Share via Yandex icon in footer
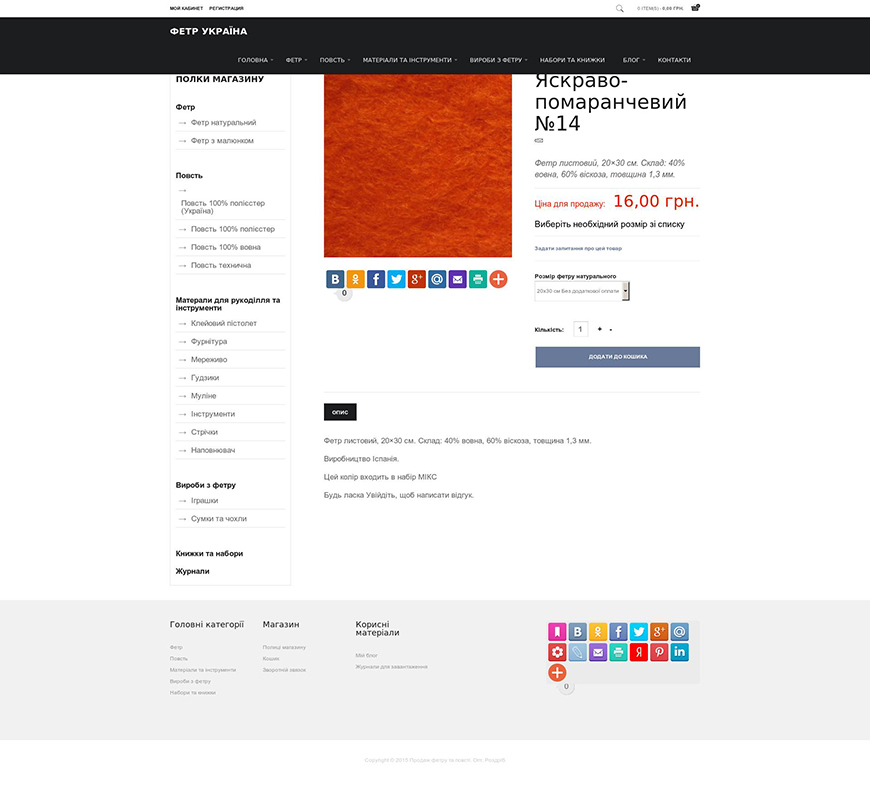 (x=639, y=652)
